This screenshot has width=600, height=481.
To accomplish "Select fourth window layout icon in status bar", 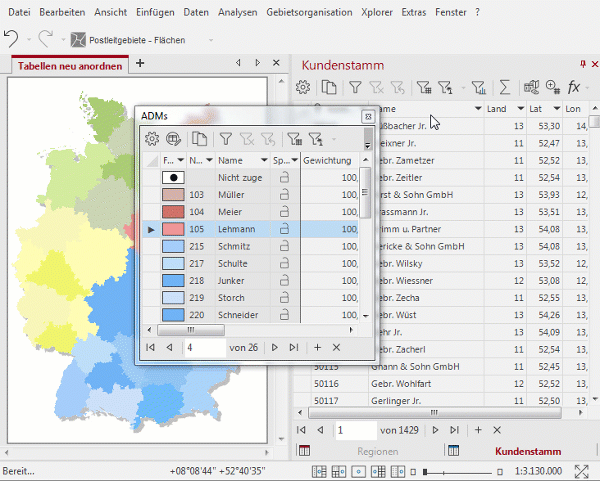I will click(x=378, y=471).
